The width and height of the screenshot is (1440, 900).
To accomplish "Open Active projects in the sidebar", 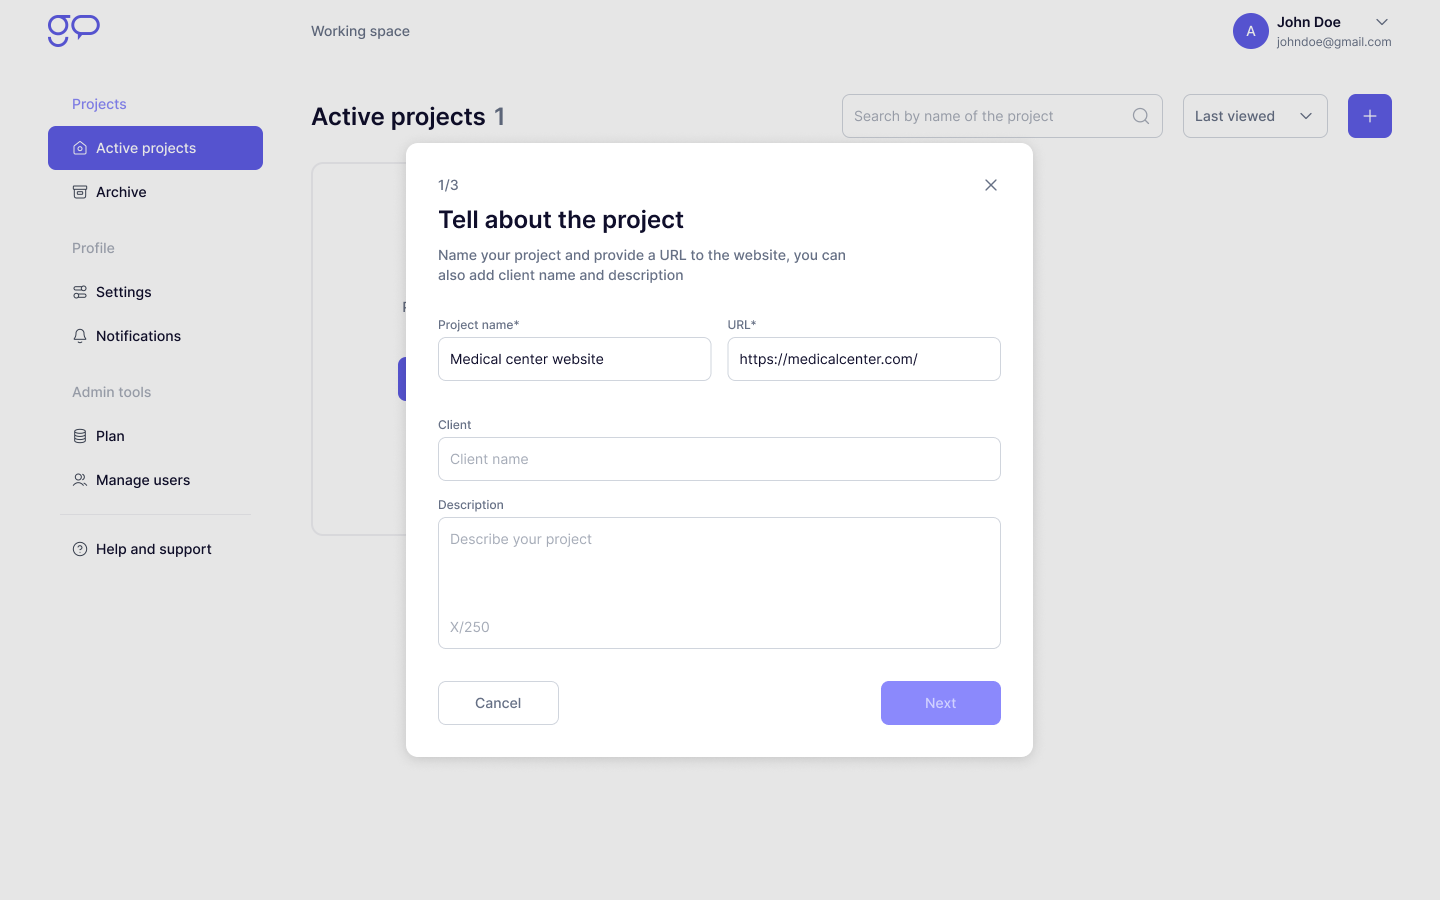I will [x=155, y=148].
